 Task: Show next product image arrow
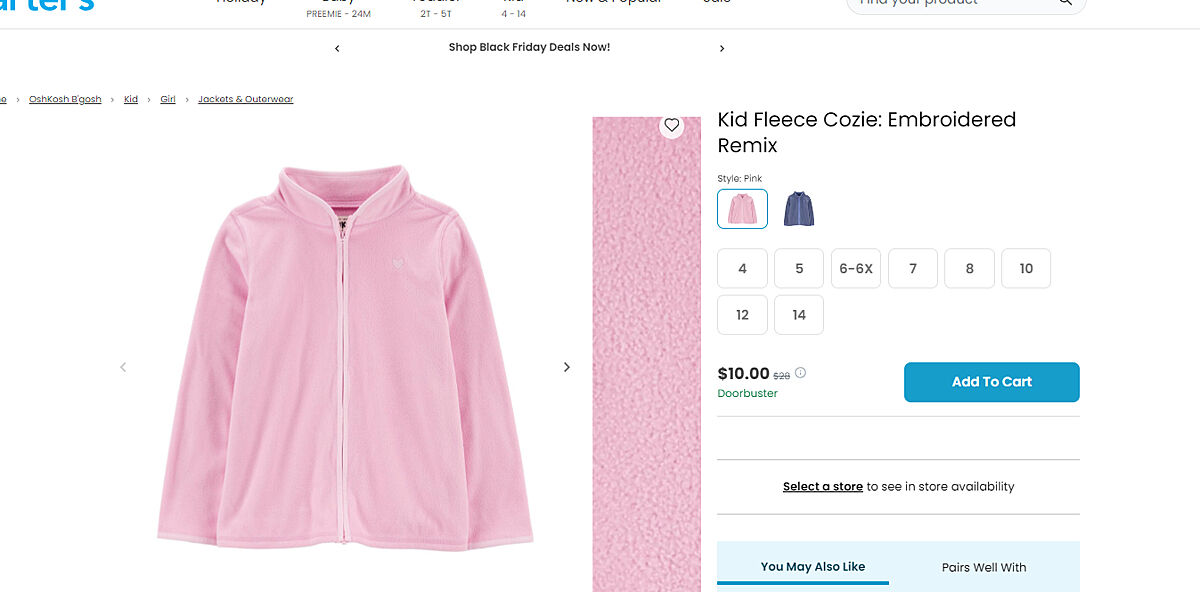click(x=566, y=367)
